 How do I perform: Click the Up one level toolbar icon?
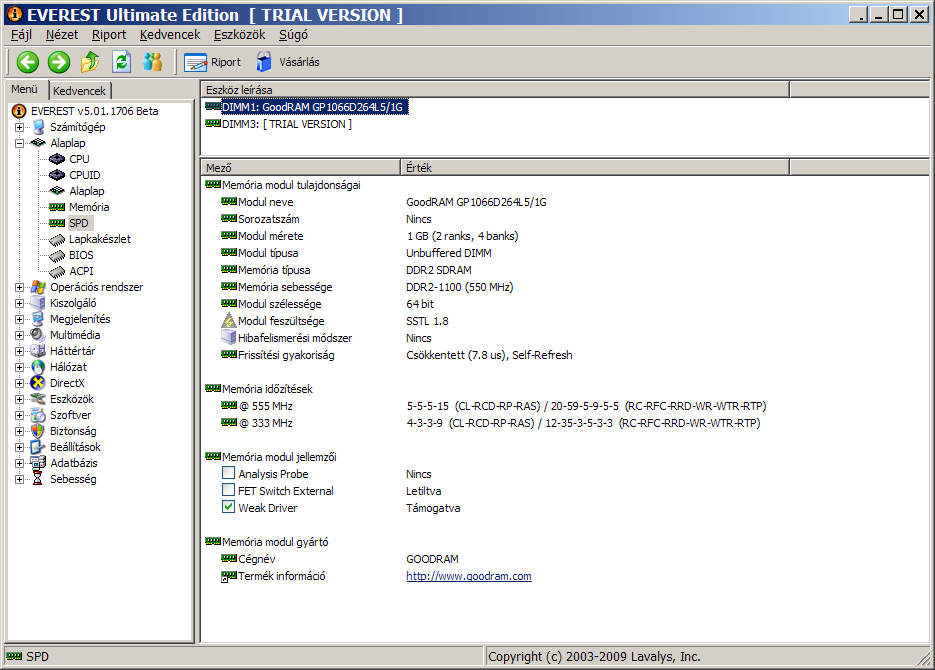click(x=90, y=62)
